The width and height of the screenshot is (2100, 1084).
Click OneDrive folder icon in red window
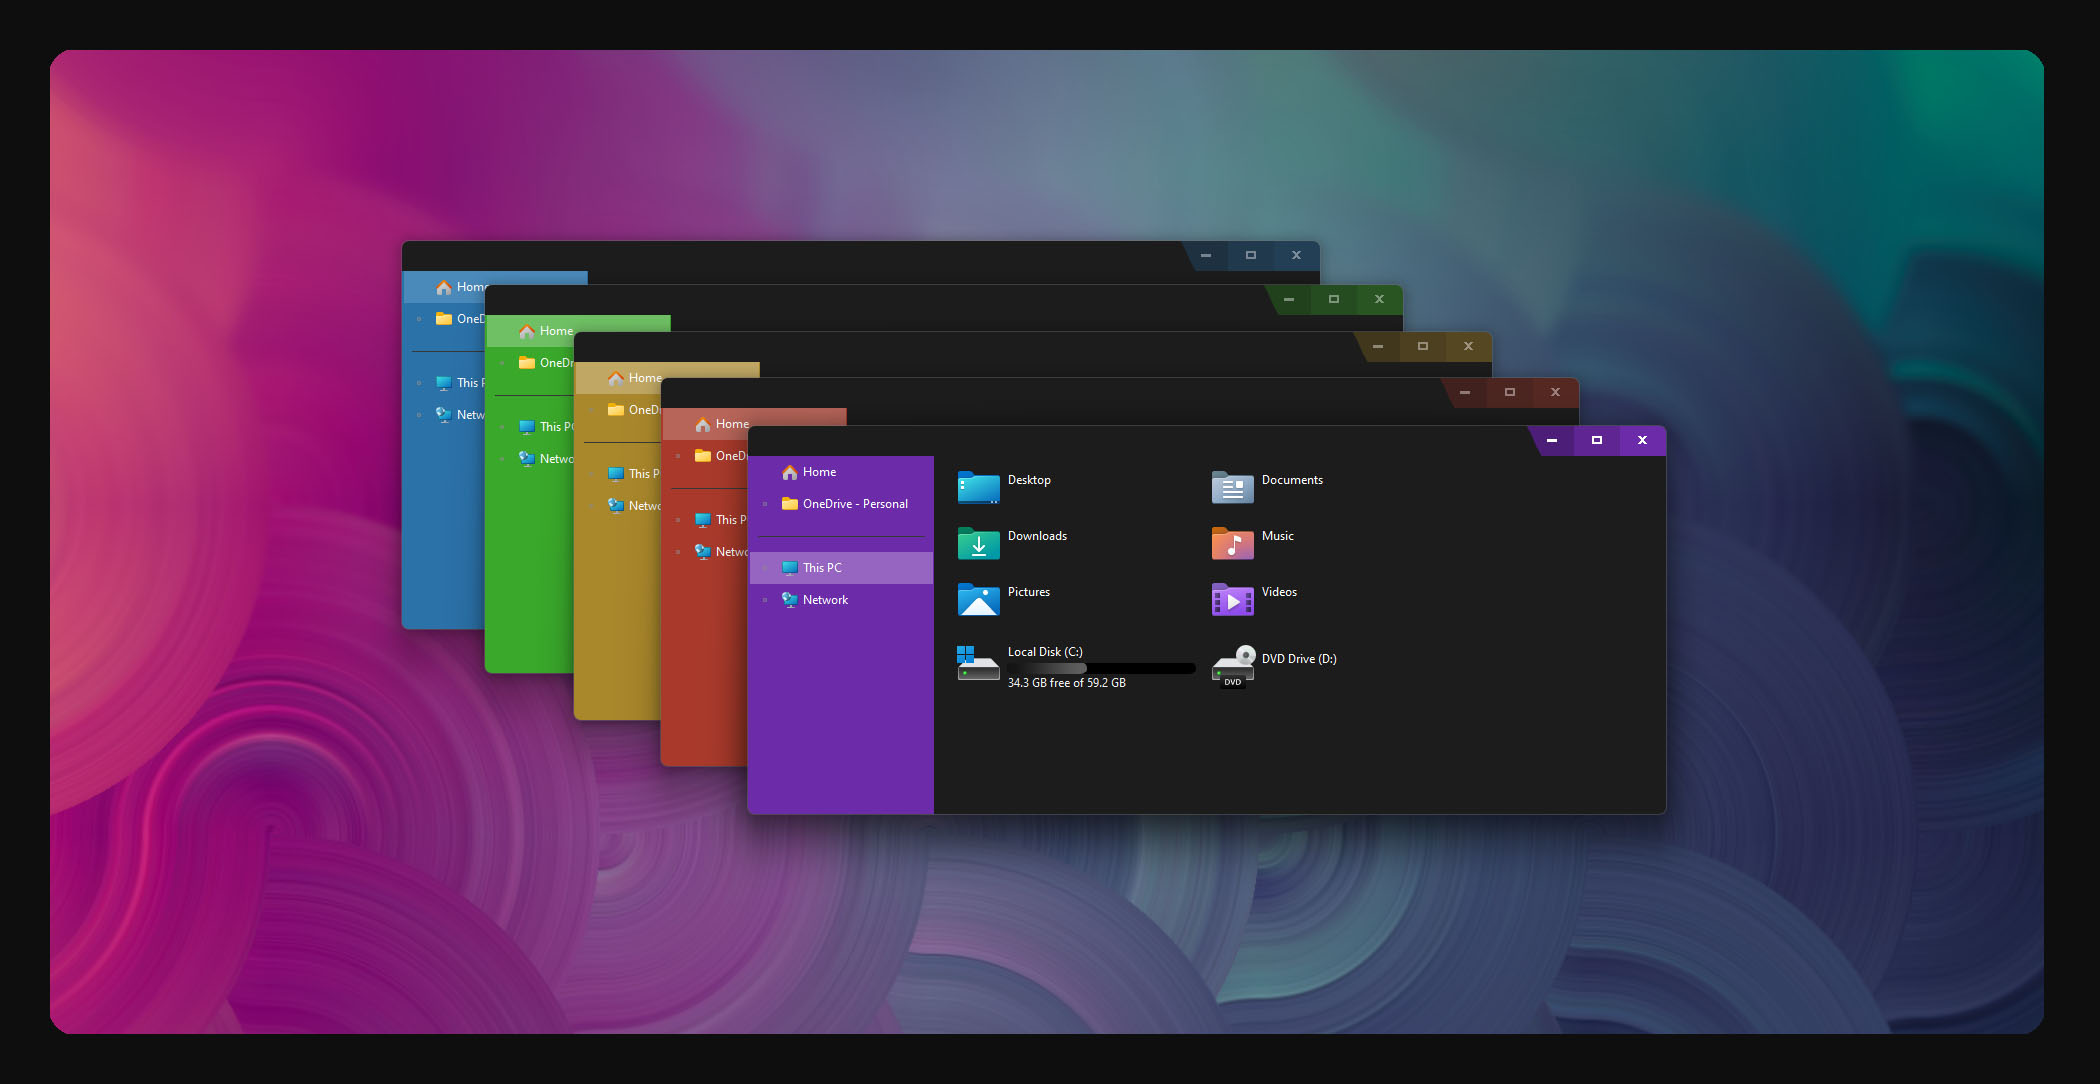pos(703,456)
